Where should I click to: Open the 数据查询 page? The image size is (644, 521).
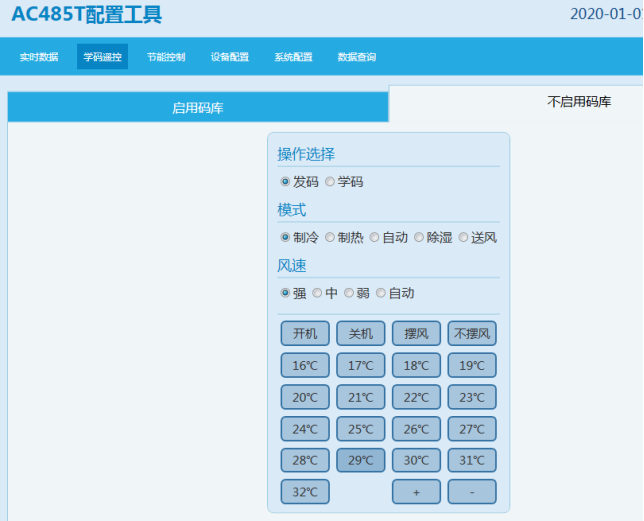click(357, 57)
